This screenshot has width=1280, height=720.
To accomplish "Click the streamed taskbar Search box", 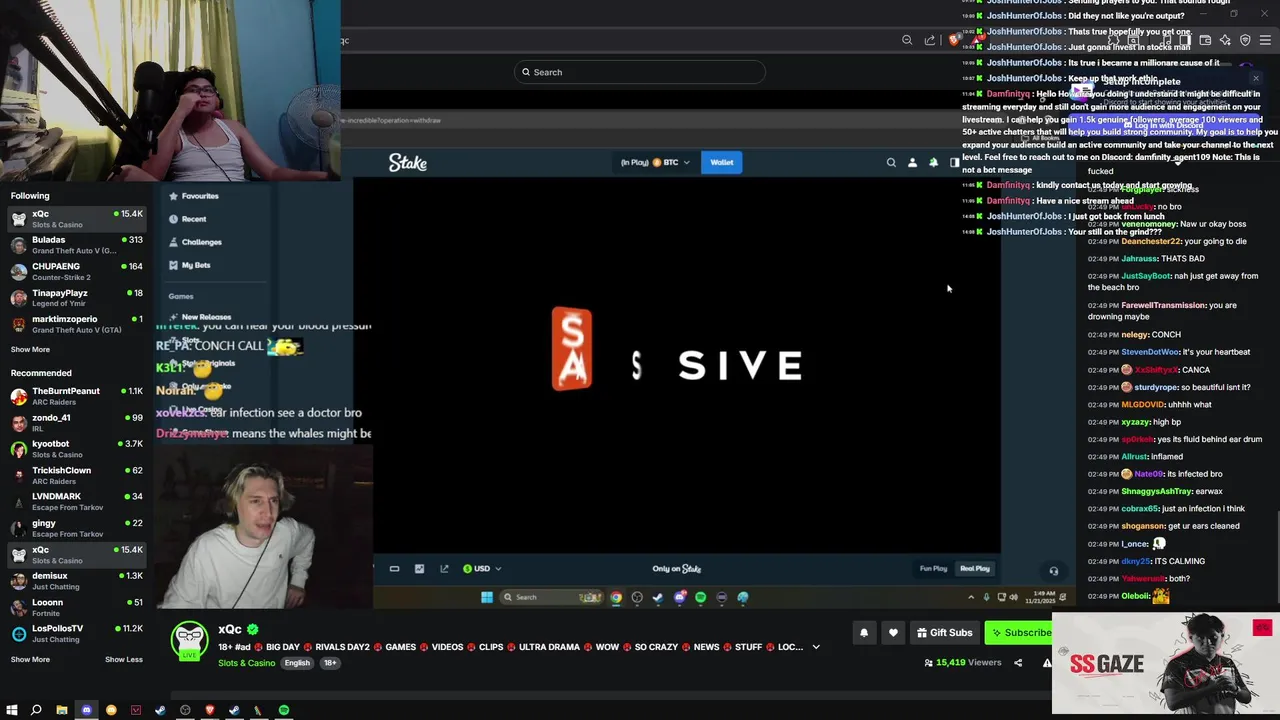I will click(552, 597).
